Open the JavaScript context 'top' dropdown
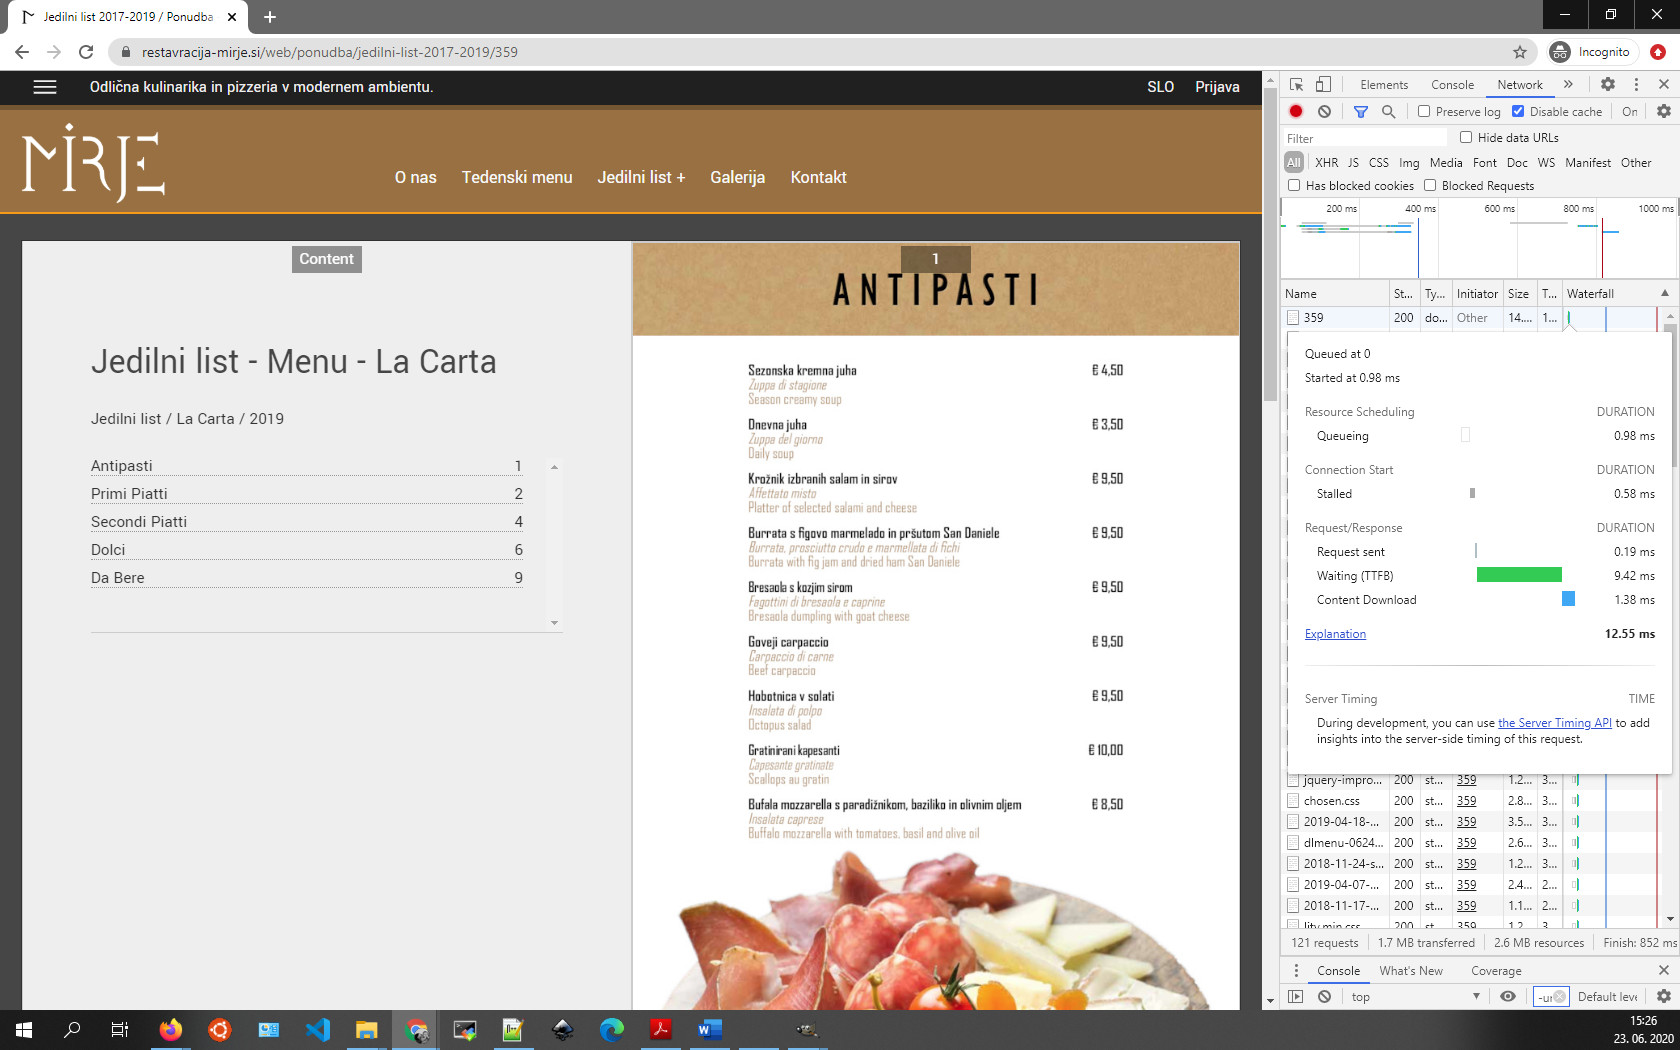The height and width of the screenshot is (1050, 1680). pyautogui.click(x=1415, y=997)
